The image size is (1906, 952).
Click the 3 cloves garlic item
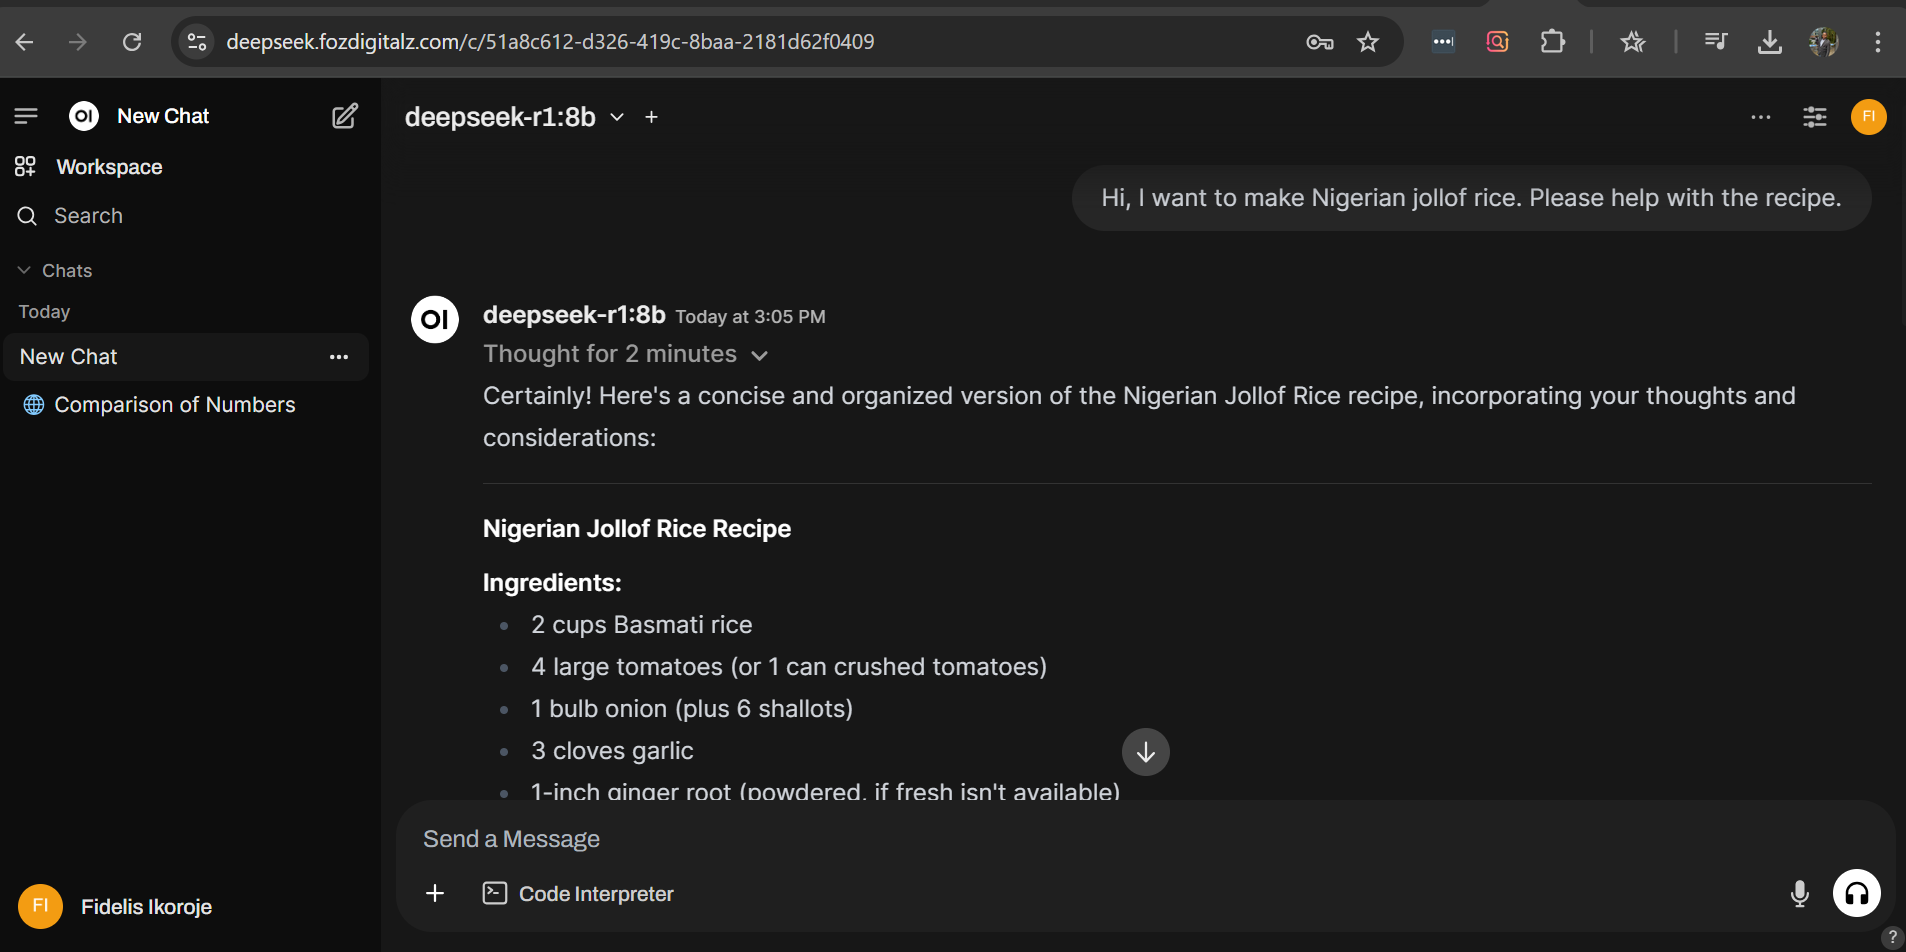pos(612,751)
